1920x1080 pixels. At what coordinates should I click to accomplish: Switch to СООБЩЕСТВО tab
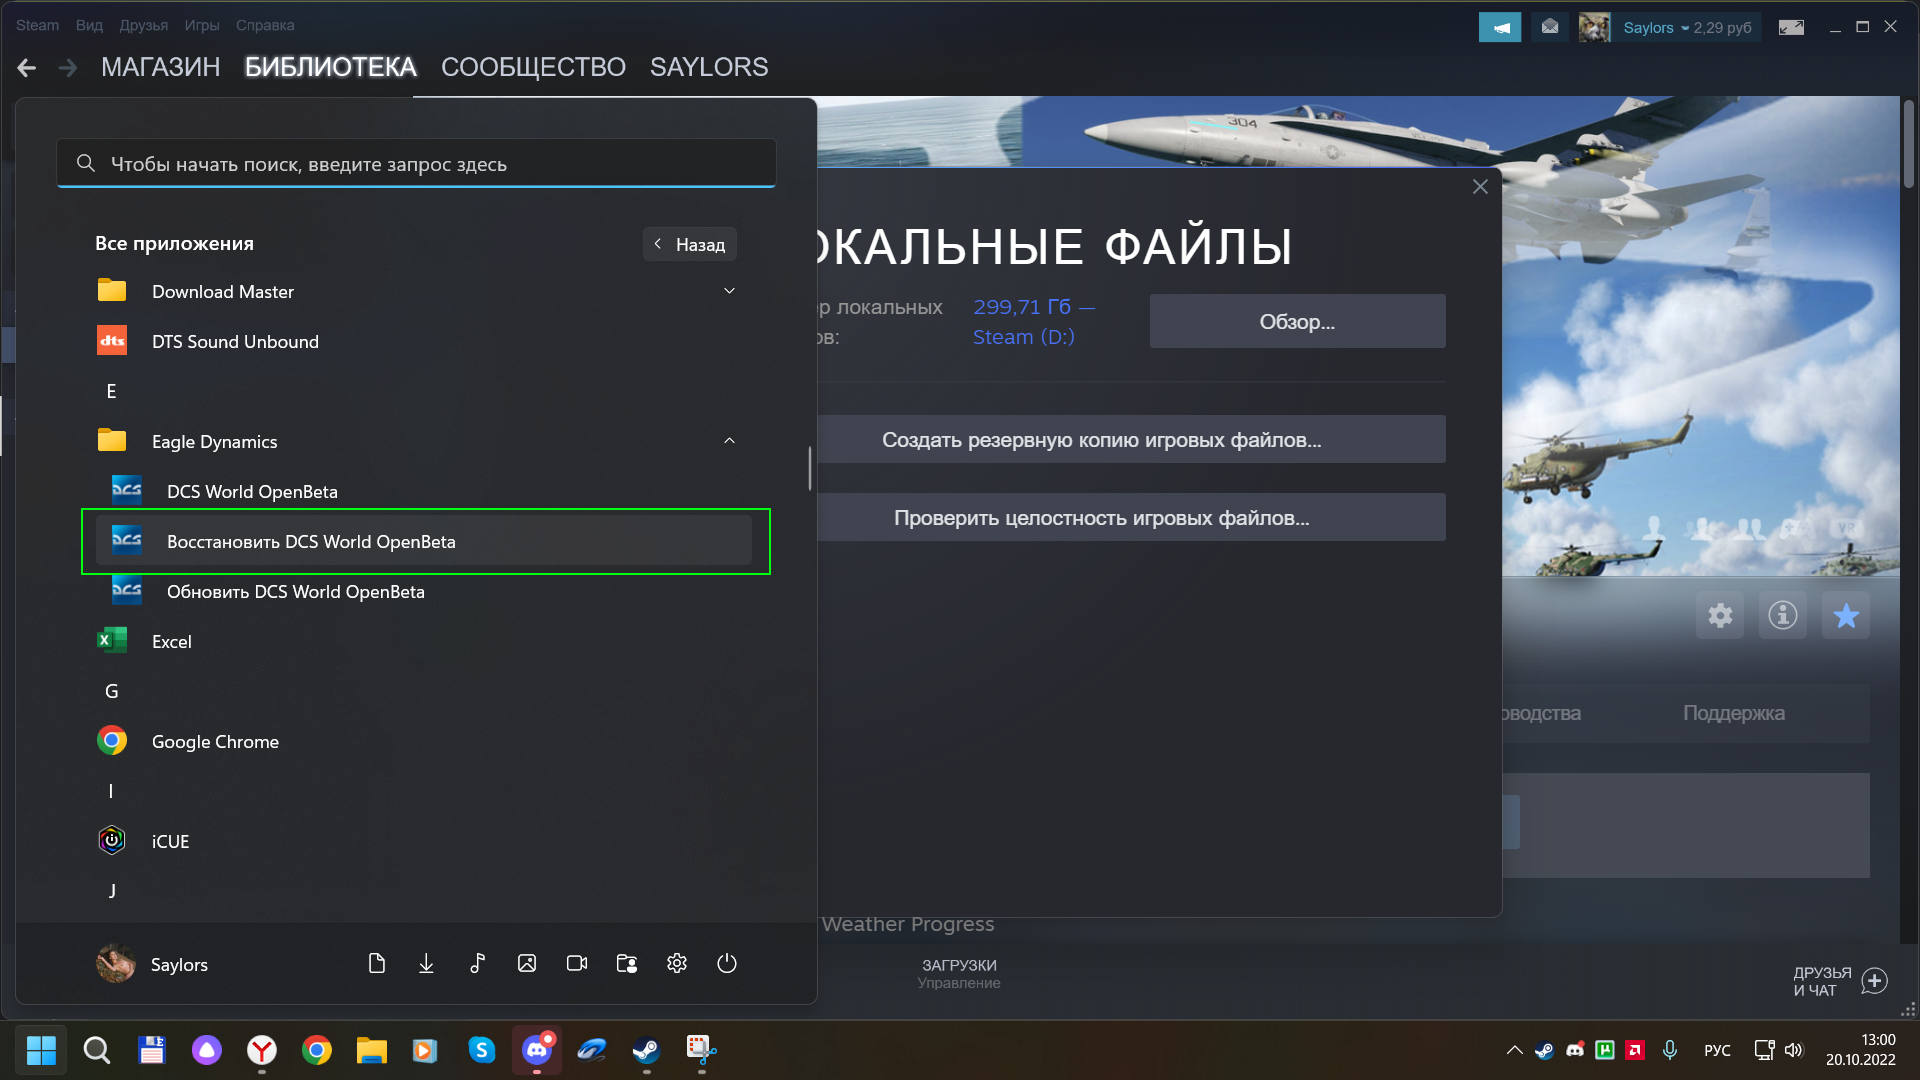click(x=533, y=67)
